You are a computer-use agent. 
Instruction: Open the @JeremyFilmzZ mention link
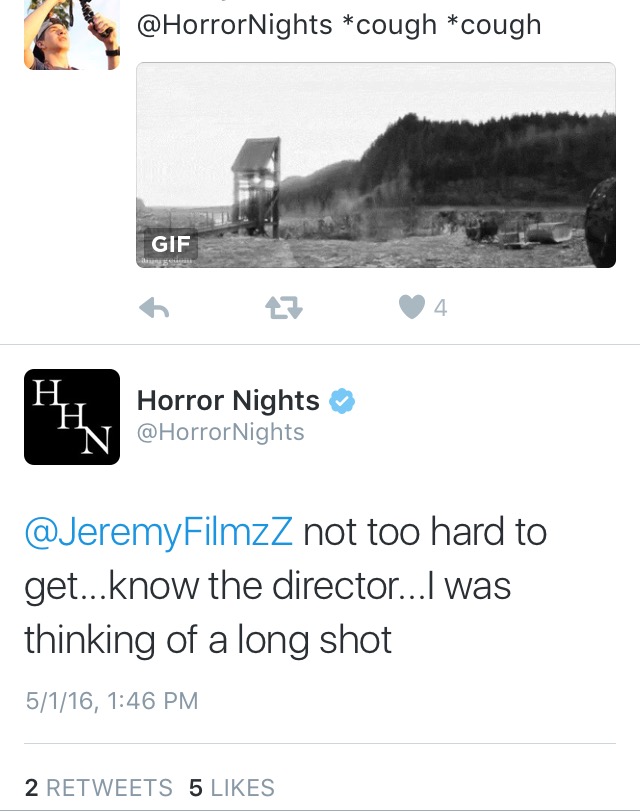159,532
